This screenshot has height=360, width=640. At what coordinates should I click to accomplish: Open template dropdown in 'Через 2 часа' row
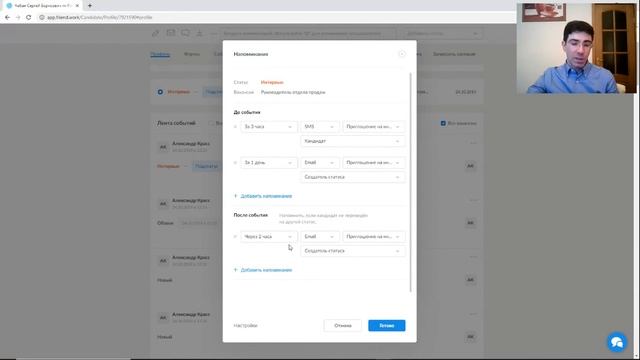(373, 237)
